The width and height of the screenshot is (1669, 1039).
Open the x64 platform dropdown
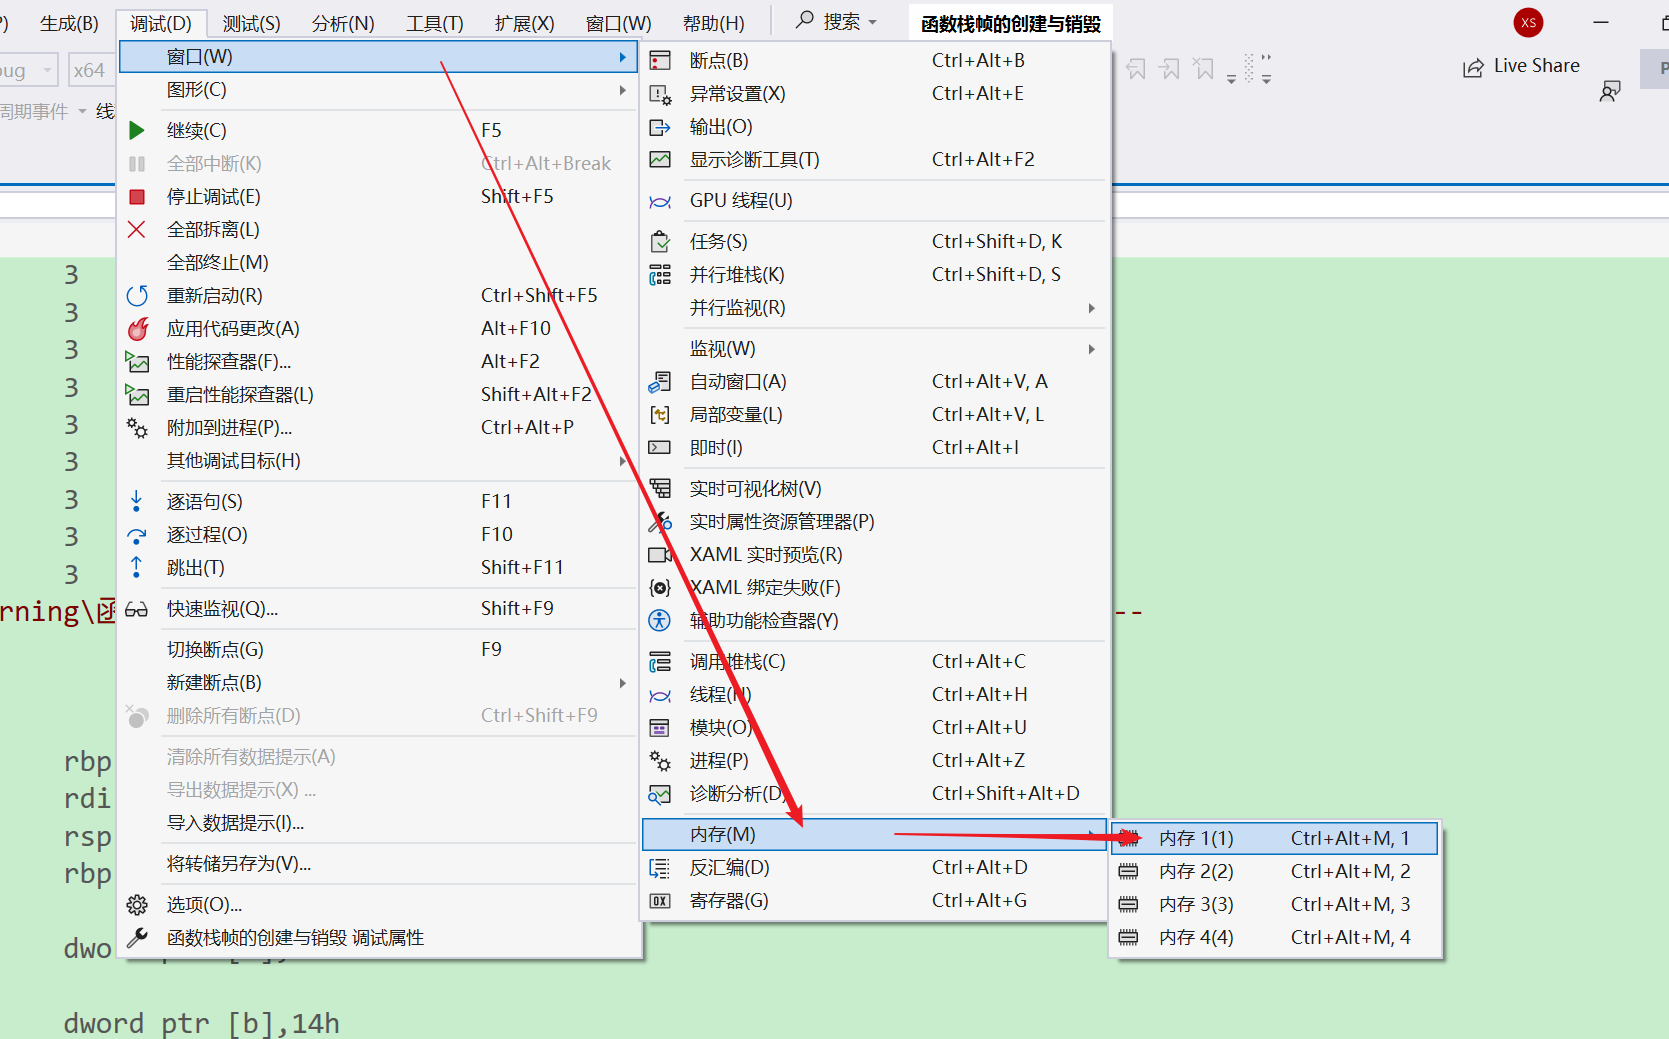pyautogui.click(x=90, y=70)
